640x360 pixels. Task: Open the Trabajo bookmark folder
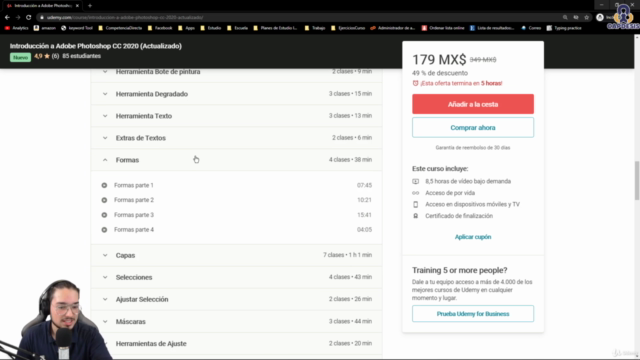tap(315, 28)
